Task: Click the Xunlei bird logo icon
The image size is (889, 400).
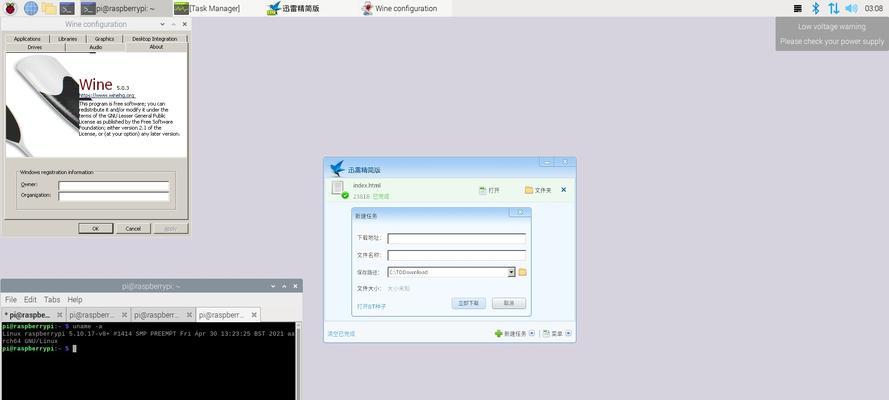Action: (x=337, y=168)
